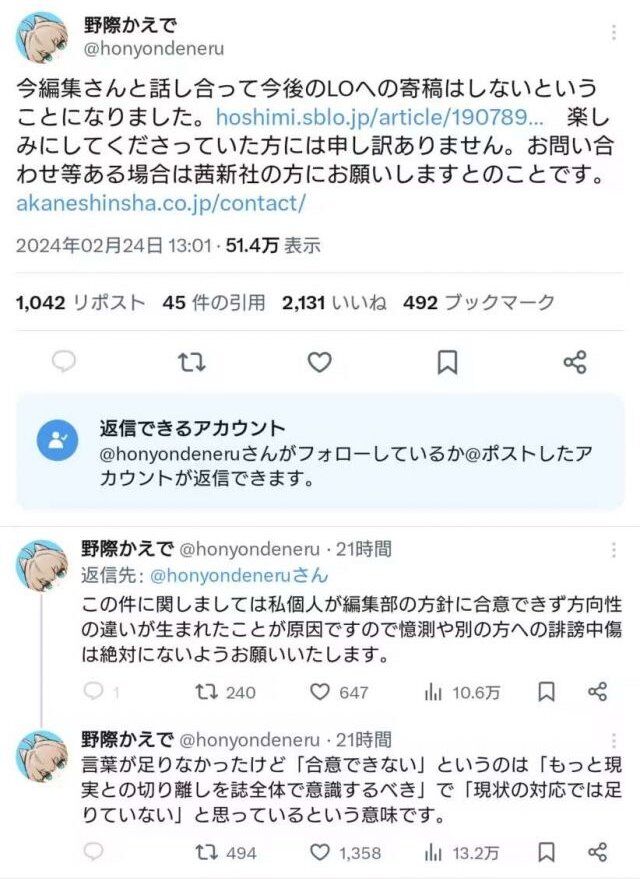Repost the first reply showing 240 reposts
The width and height of the screenshot is (640, 879).
tap(225, 692)
